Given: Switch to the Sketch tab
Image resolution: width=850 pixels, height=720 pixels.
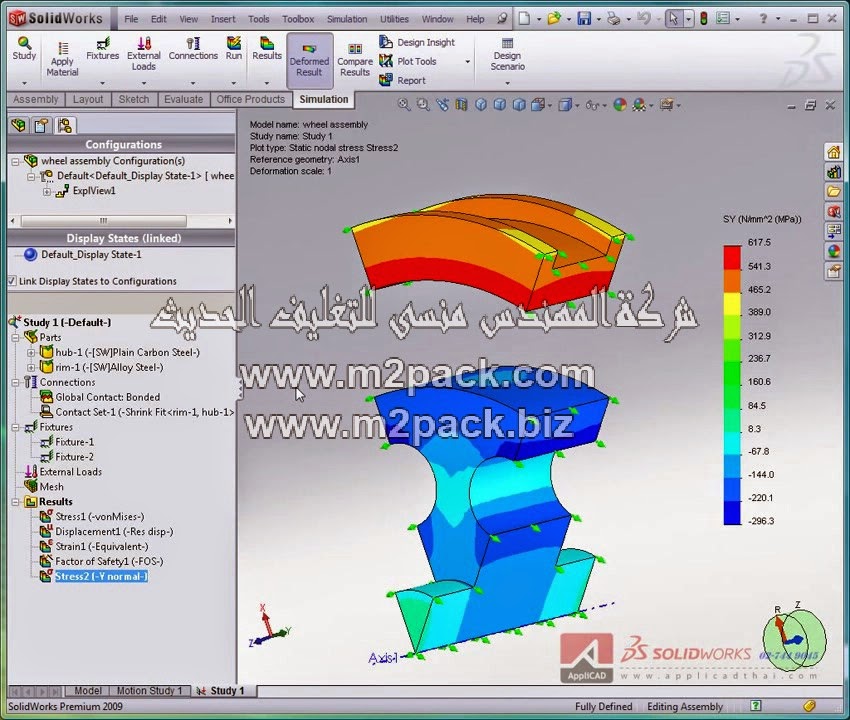Looking at the screenshot, I should 134,99.
